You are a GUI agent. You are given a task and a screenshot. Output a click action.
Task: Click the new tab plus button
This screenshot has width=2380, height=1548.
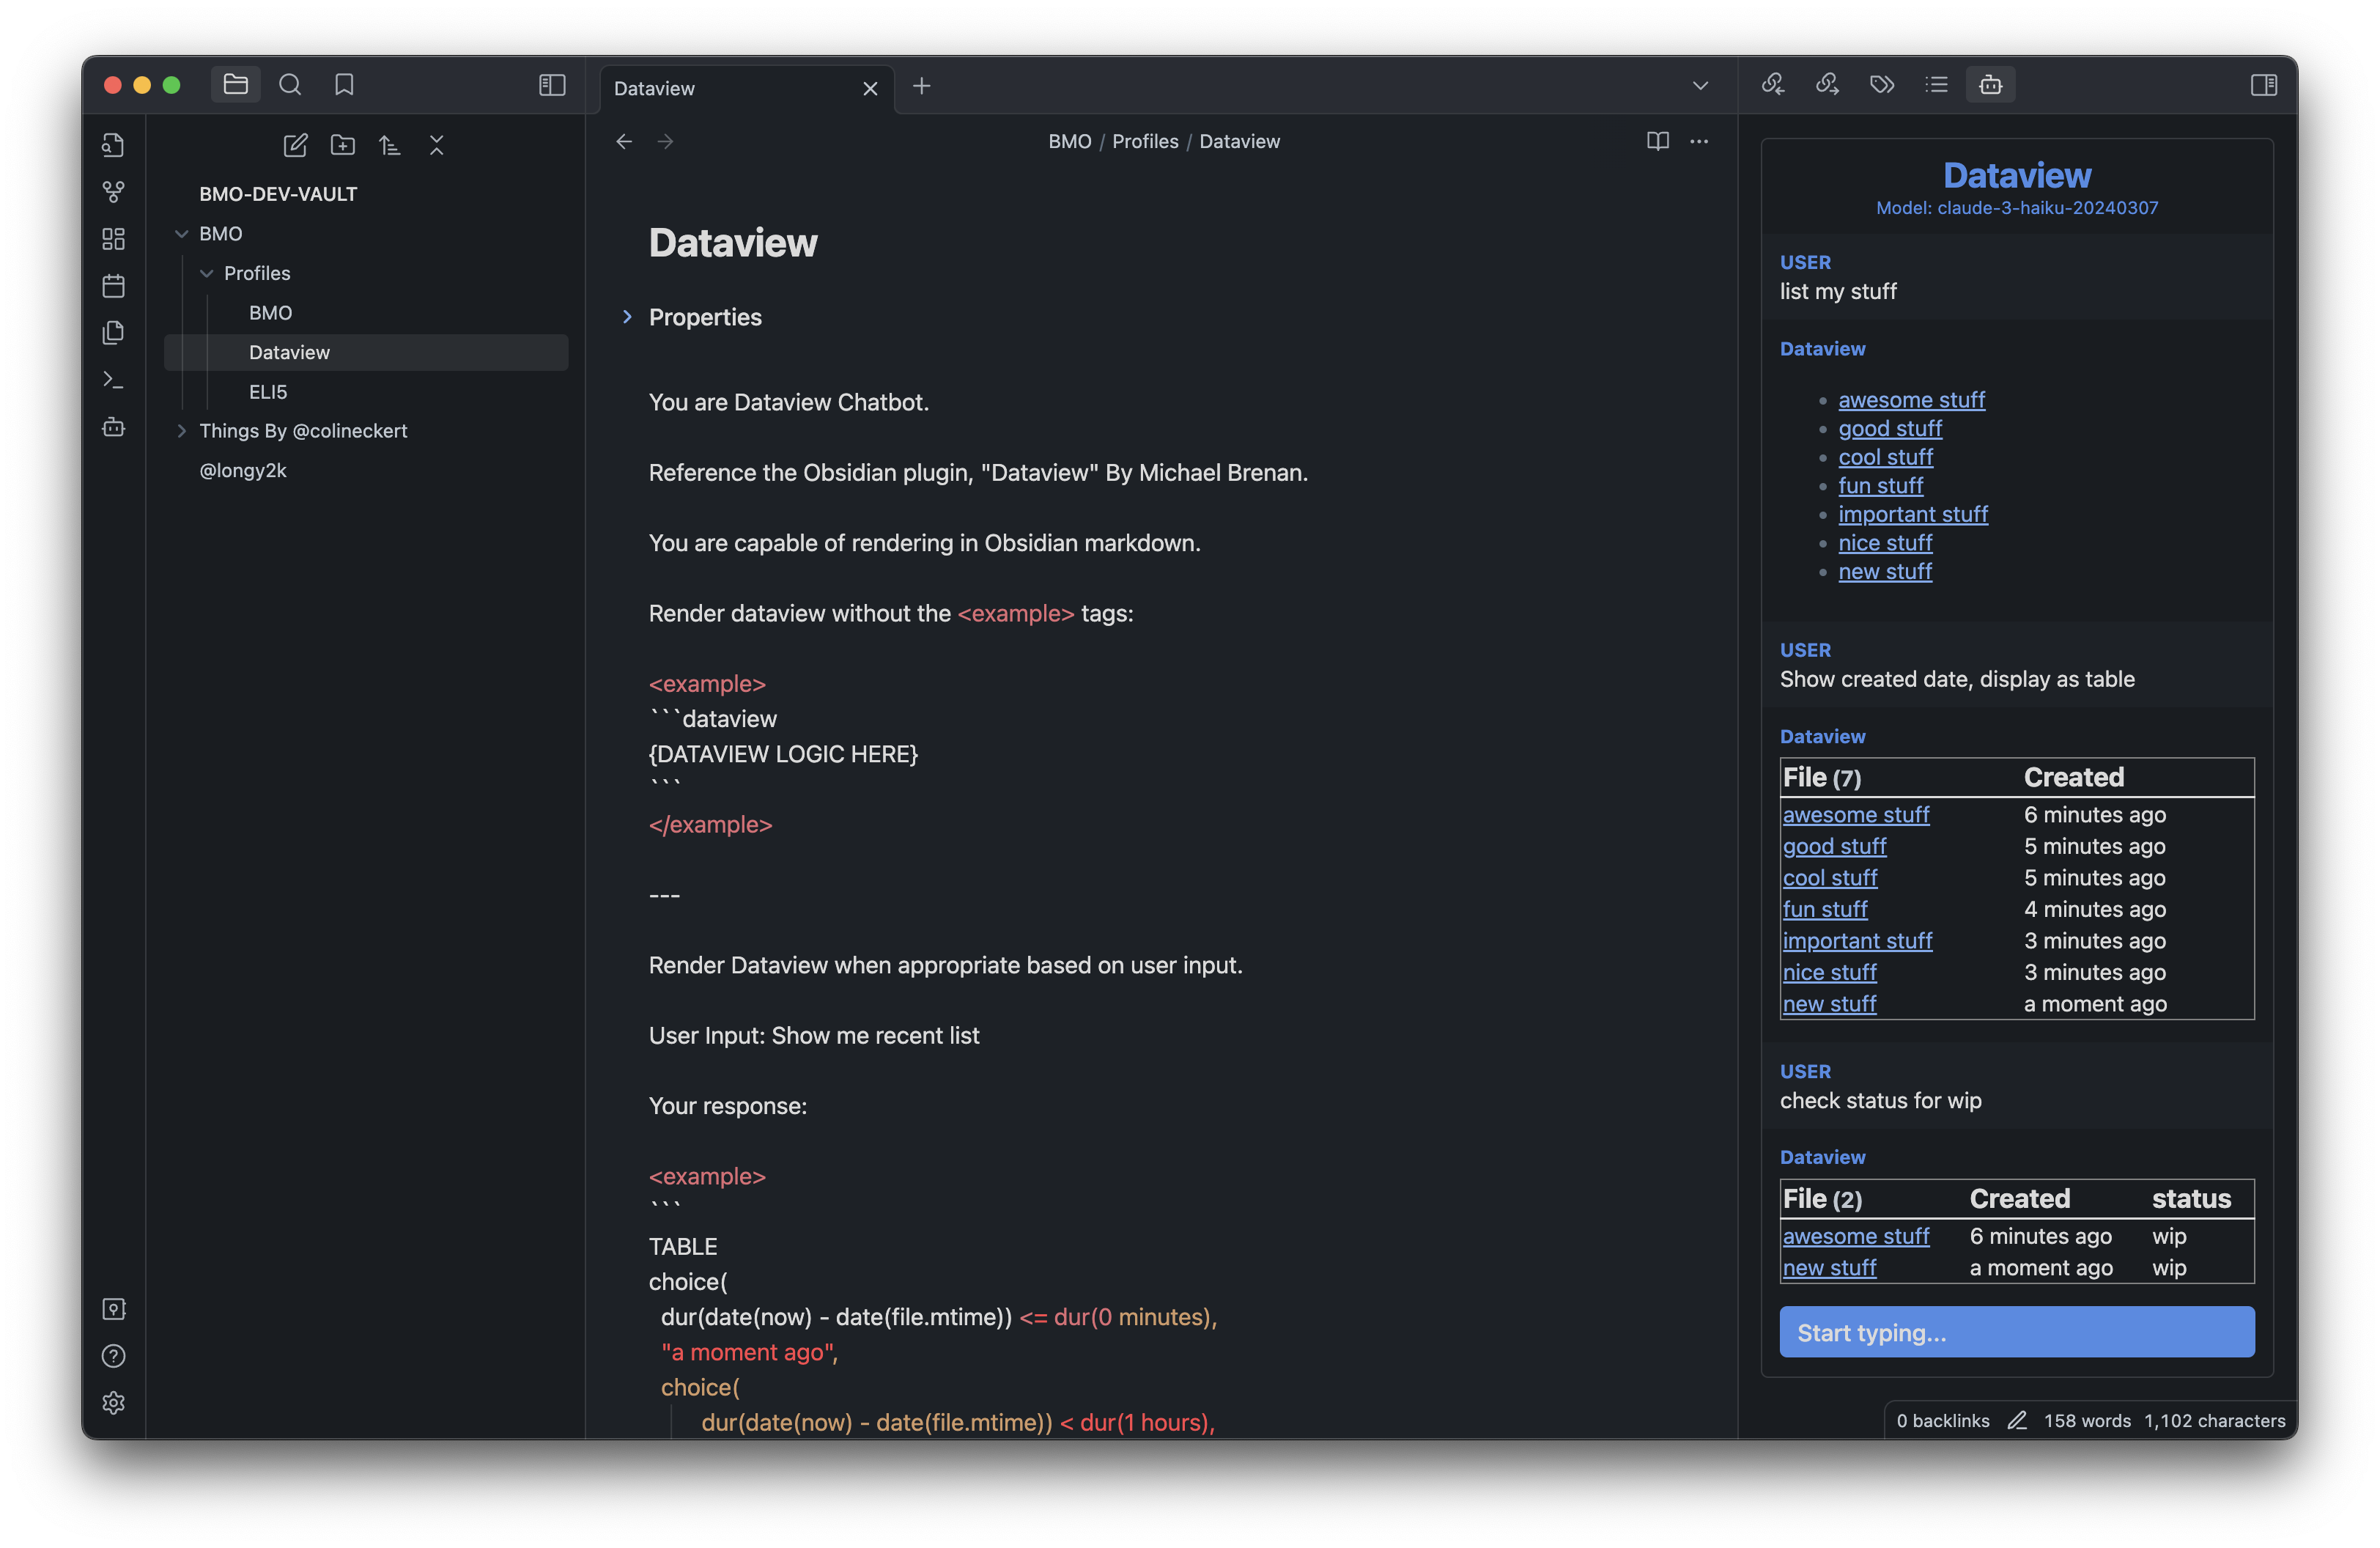tap(921, 86)
